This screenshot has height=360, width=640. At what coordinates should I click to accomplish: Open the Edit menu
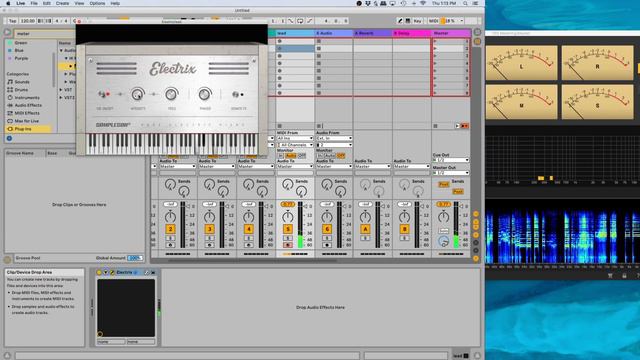point(47,3)
